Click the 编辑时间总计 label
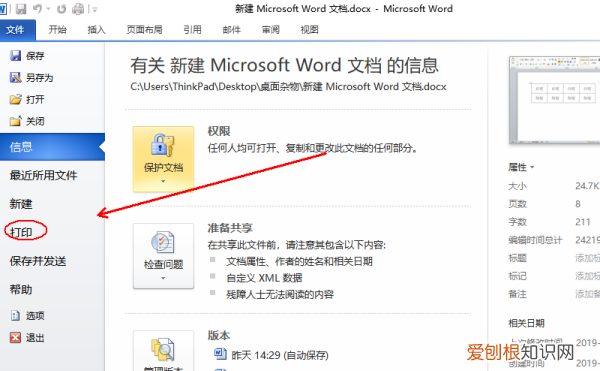The width and height of the screenshot is (600, 371). click(535, 240)
